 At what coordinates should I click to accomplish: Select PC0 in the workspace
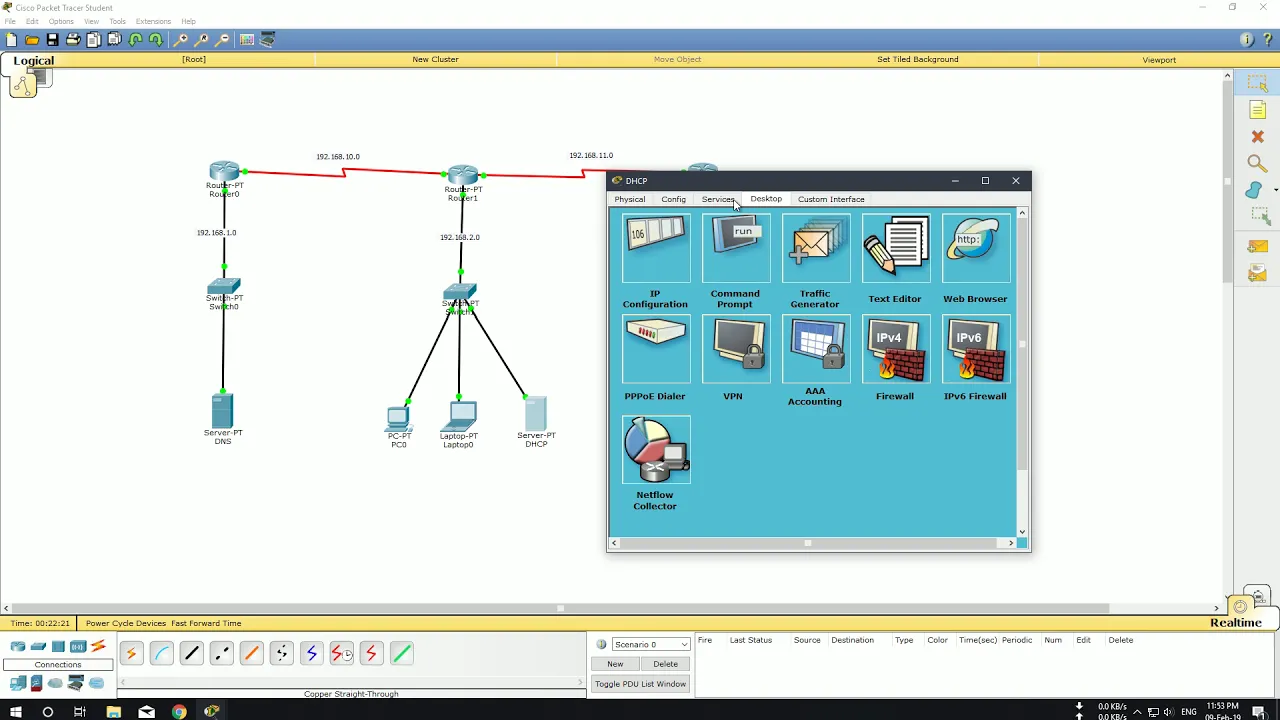click(x=398, y=419)
